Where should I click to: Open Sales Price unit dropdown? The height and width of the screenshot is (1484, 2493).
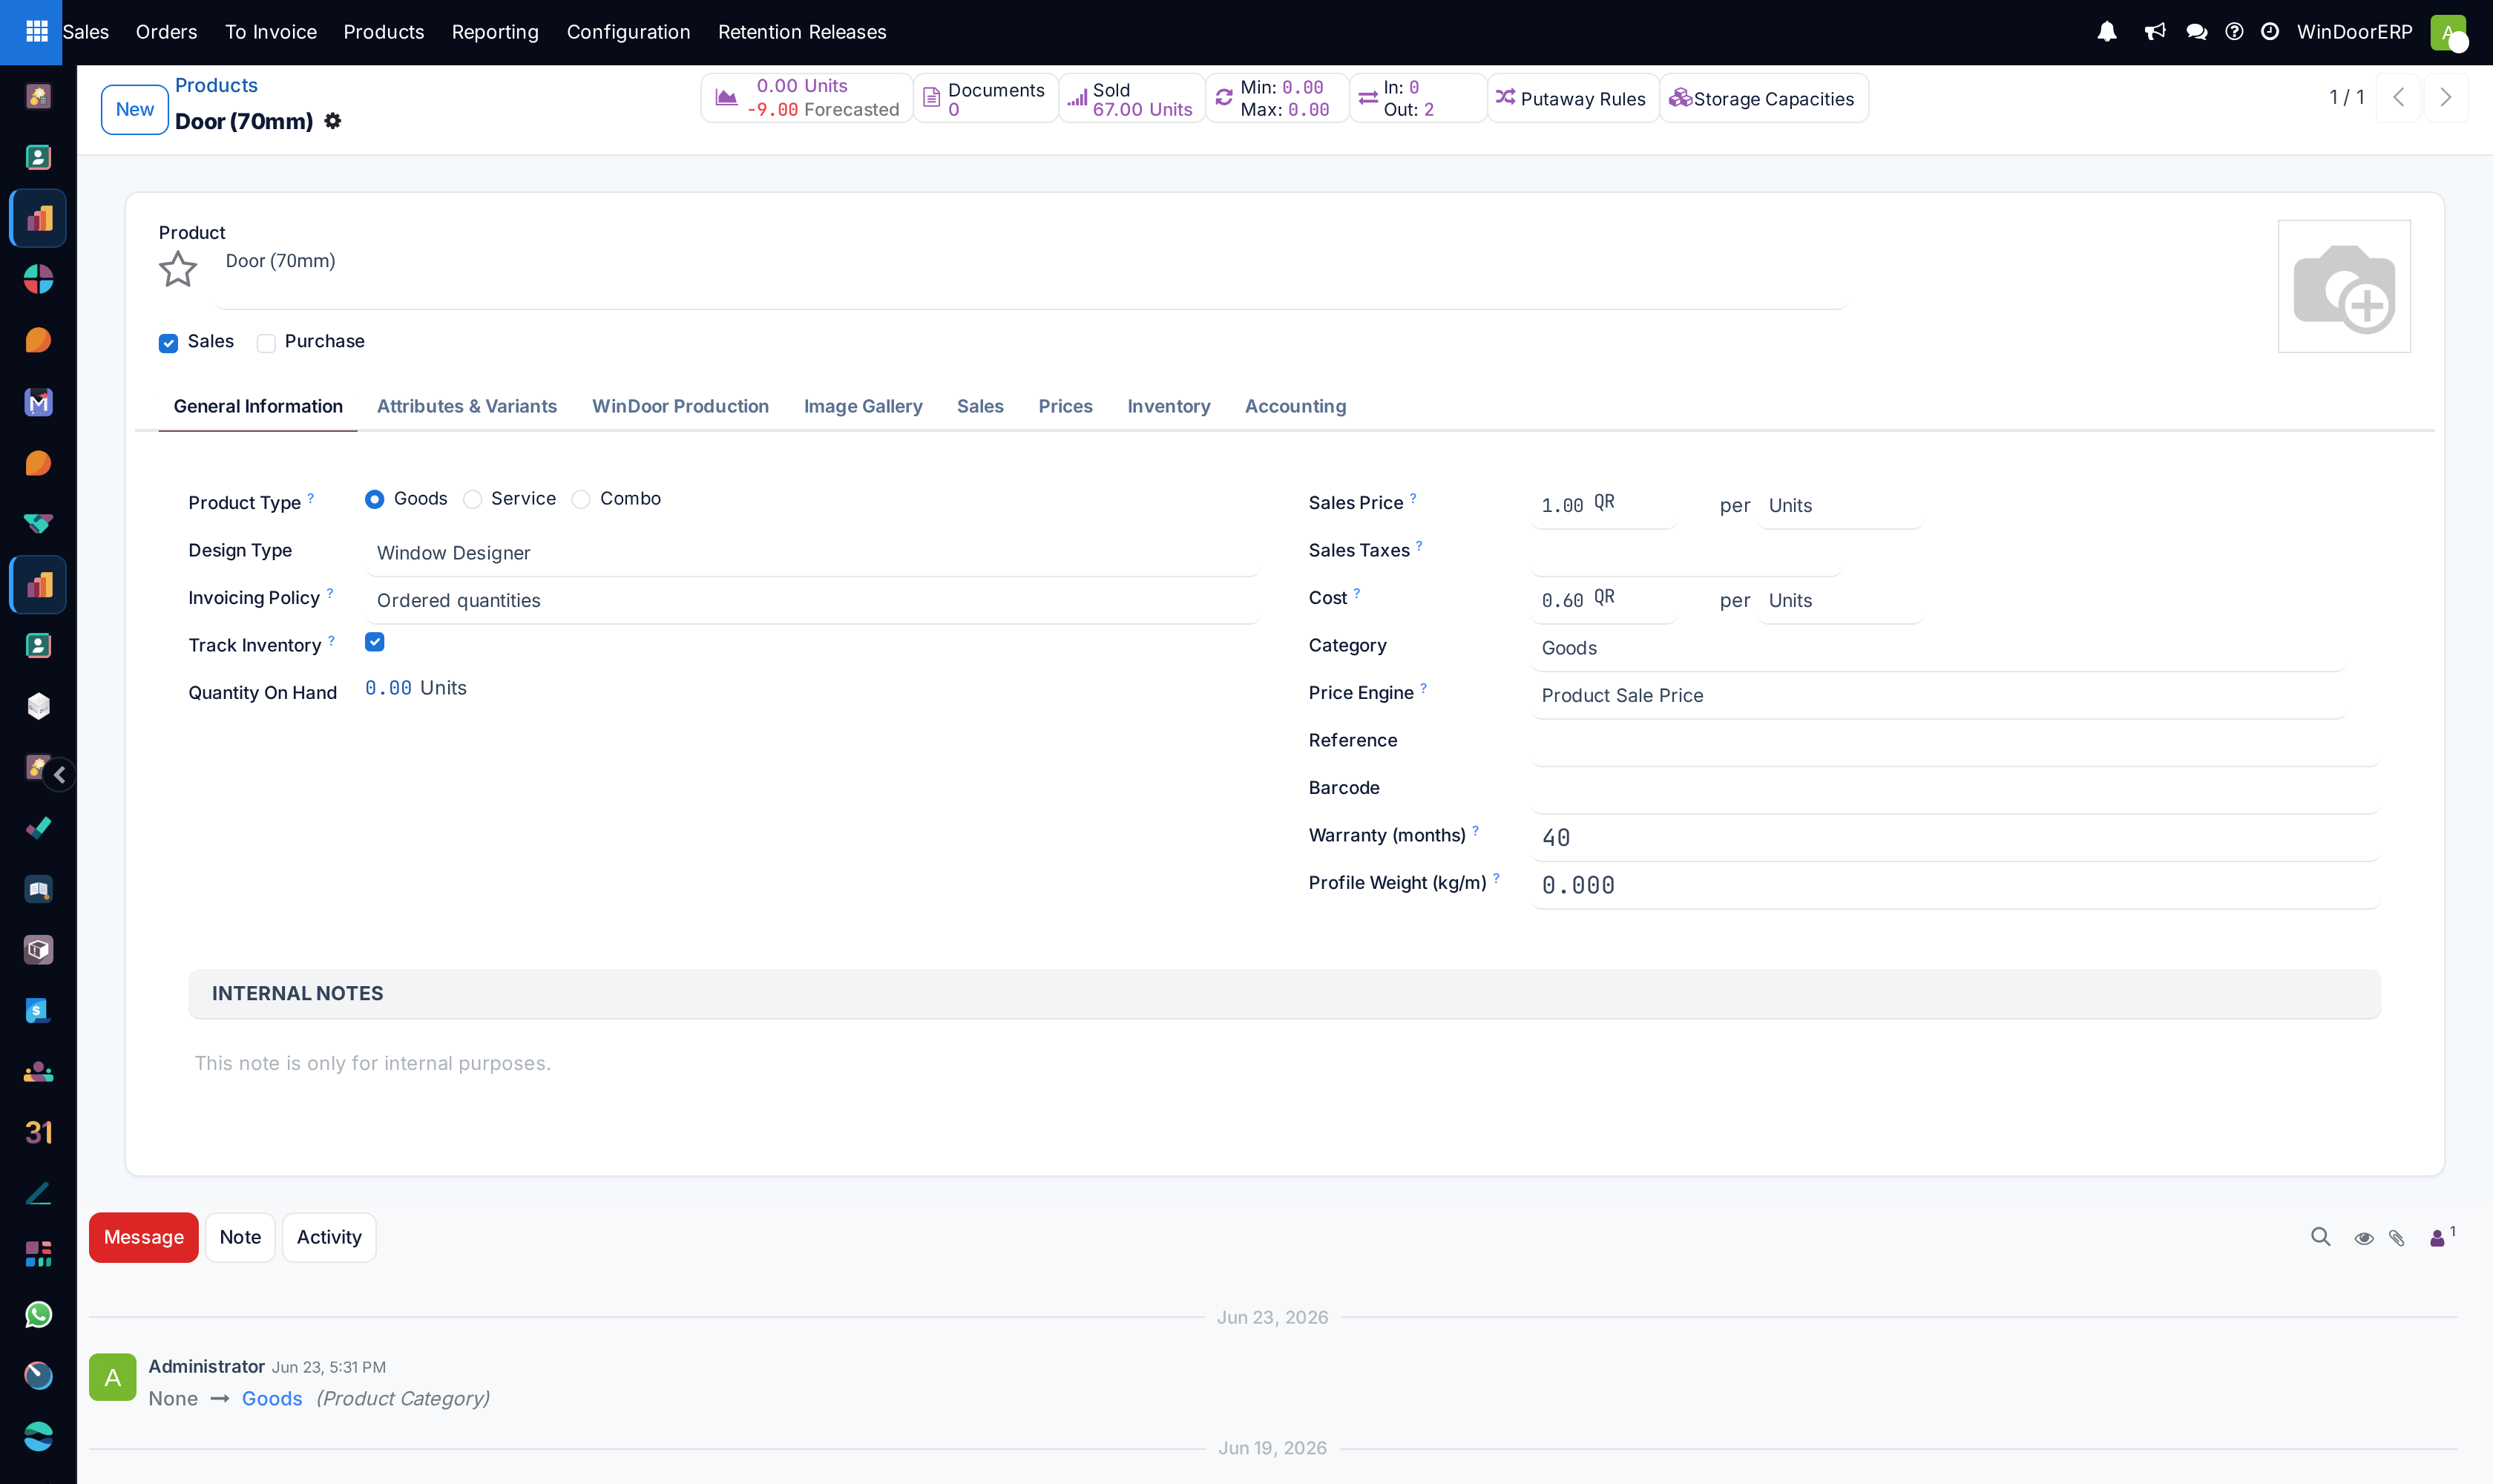tap(1840, 505)
